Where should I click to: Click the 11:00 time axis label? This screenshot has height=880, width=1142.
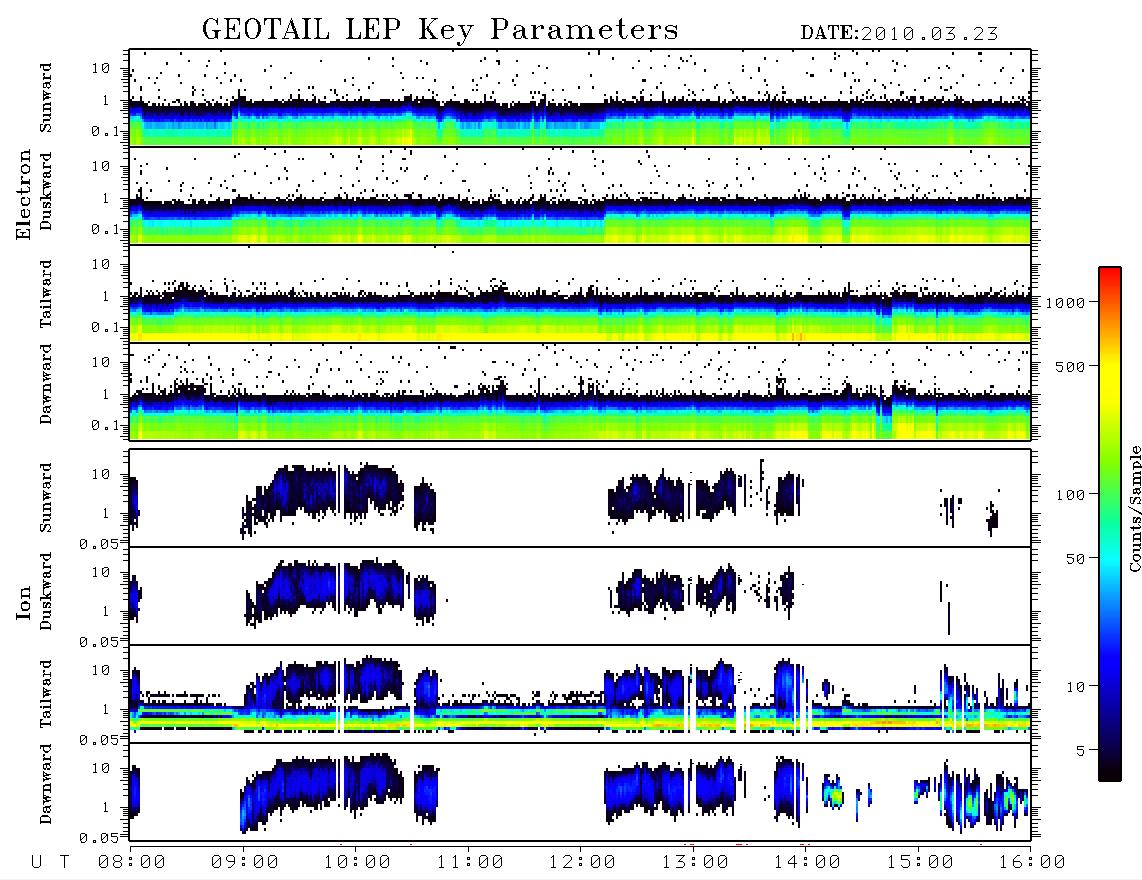[x=470, y=862]
